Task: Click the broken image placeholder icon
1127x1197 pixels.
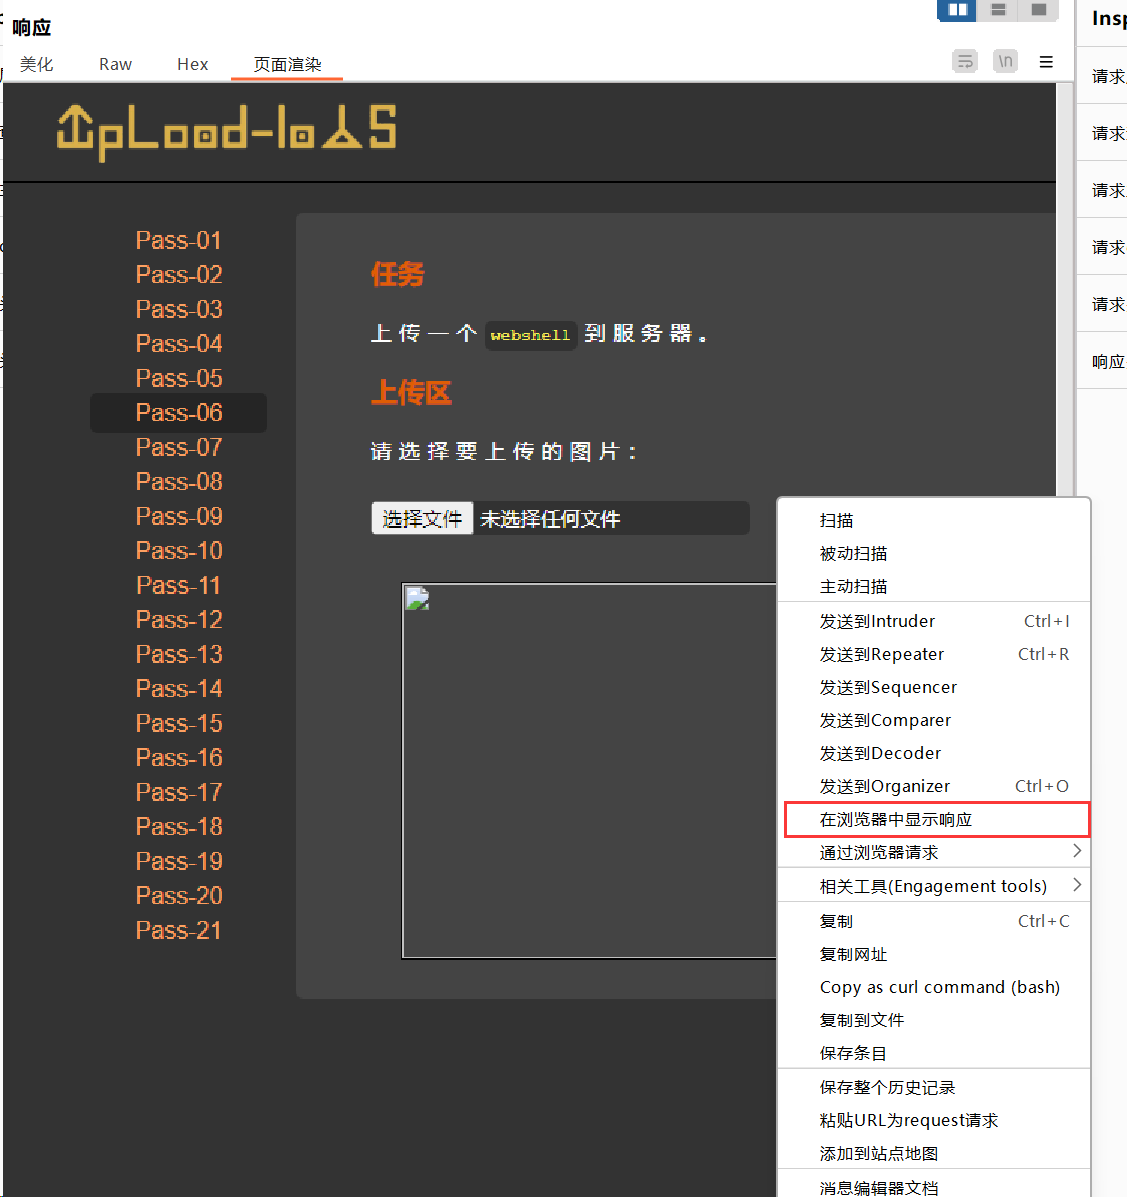Action: (417, 599)
